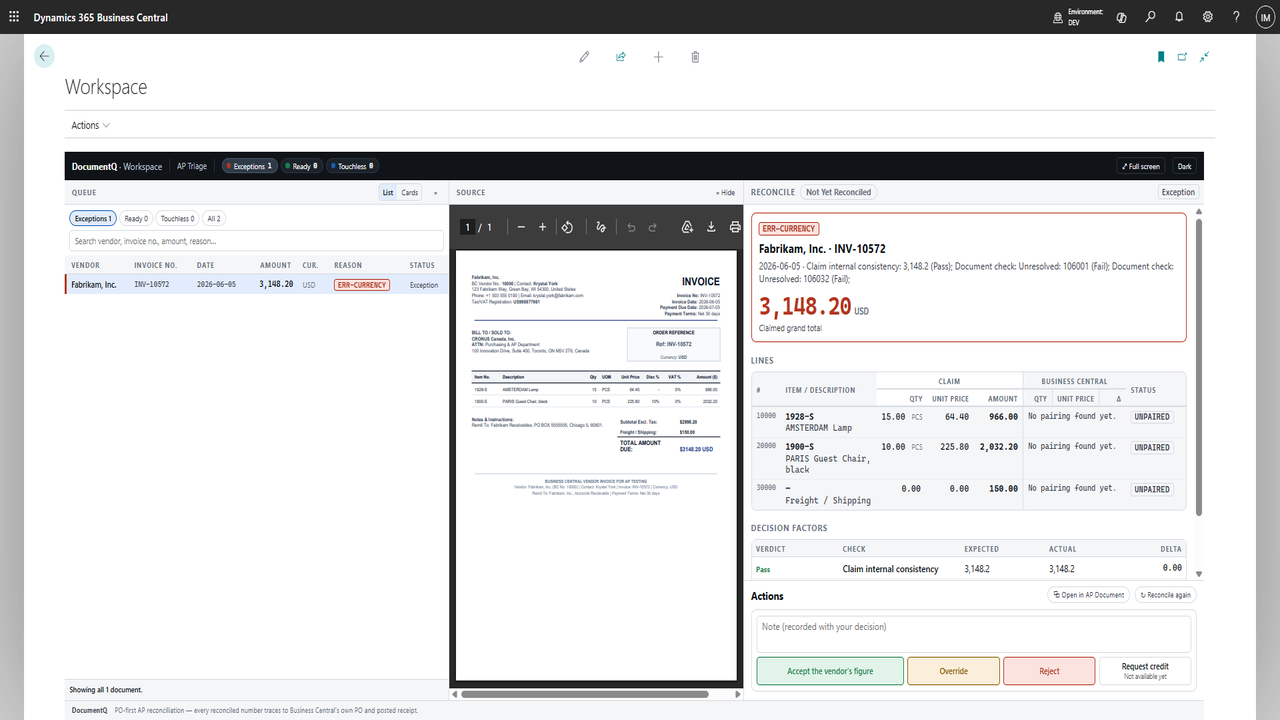This screenshot has width=1280, height=720.
Task: Click the plus new record icon
Action: click(658, 57)
